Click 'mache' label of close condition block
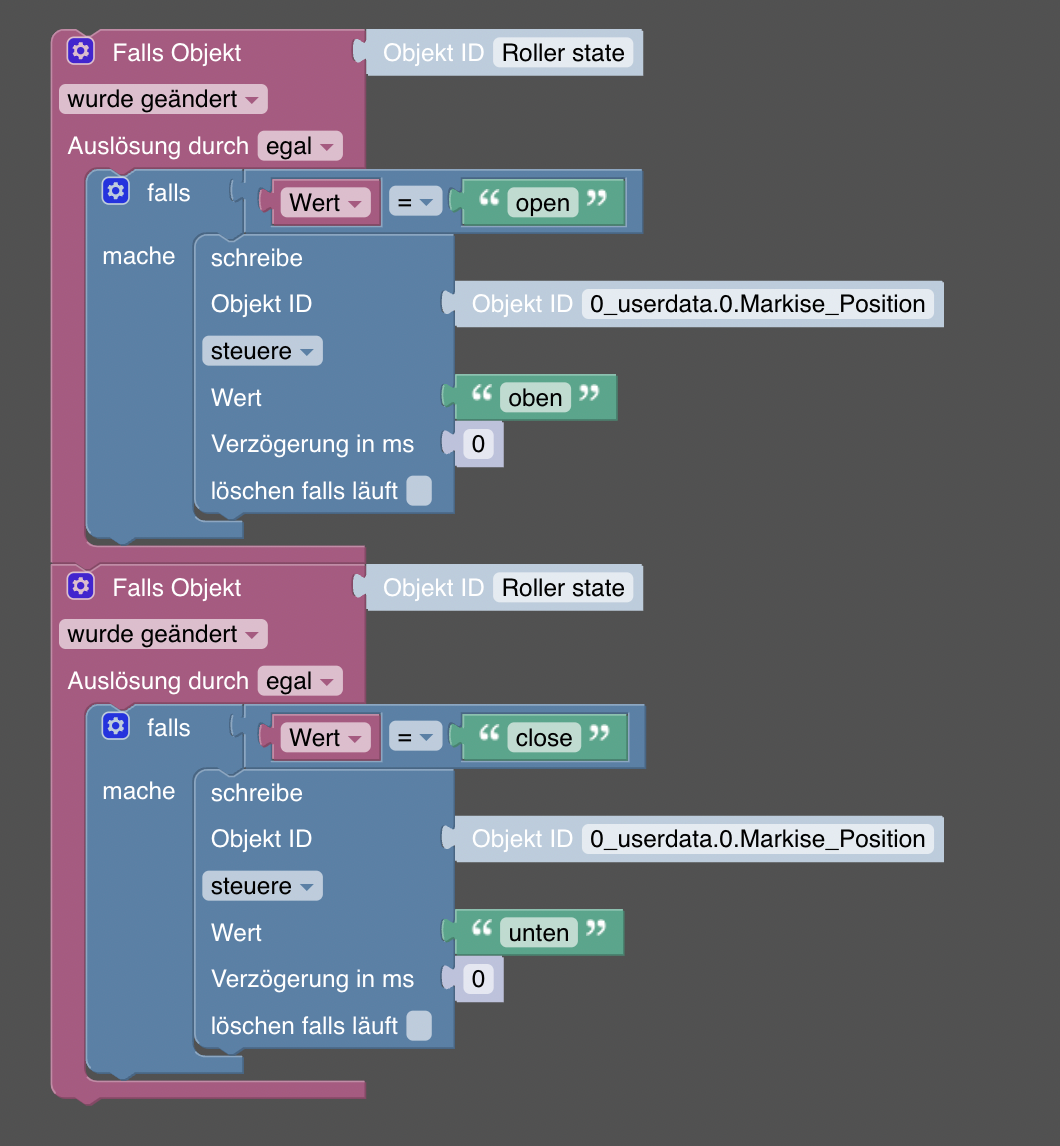This screenshot has height=1146, width=1060. (139, 791)
